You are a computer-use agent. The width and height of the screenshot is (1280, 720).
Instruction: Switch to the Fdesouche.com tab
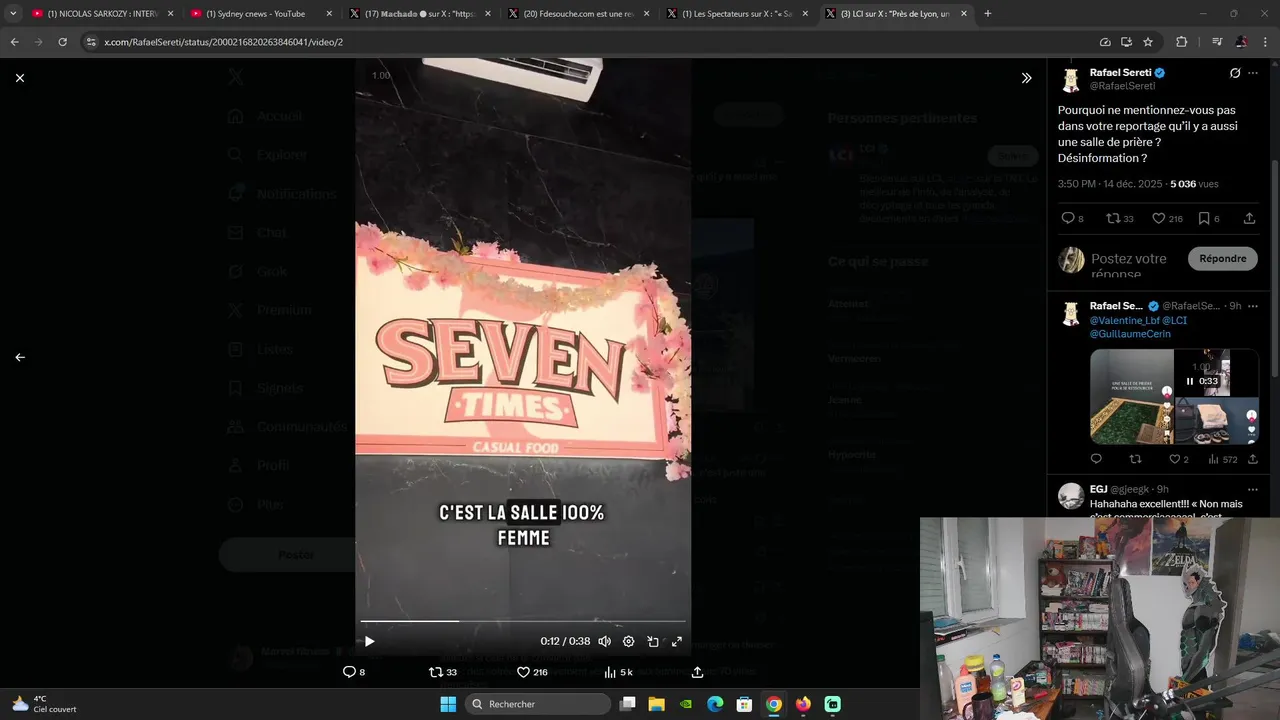pyautogui.click(x=580, y=14)
